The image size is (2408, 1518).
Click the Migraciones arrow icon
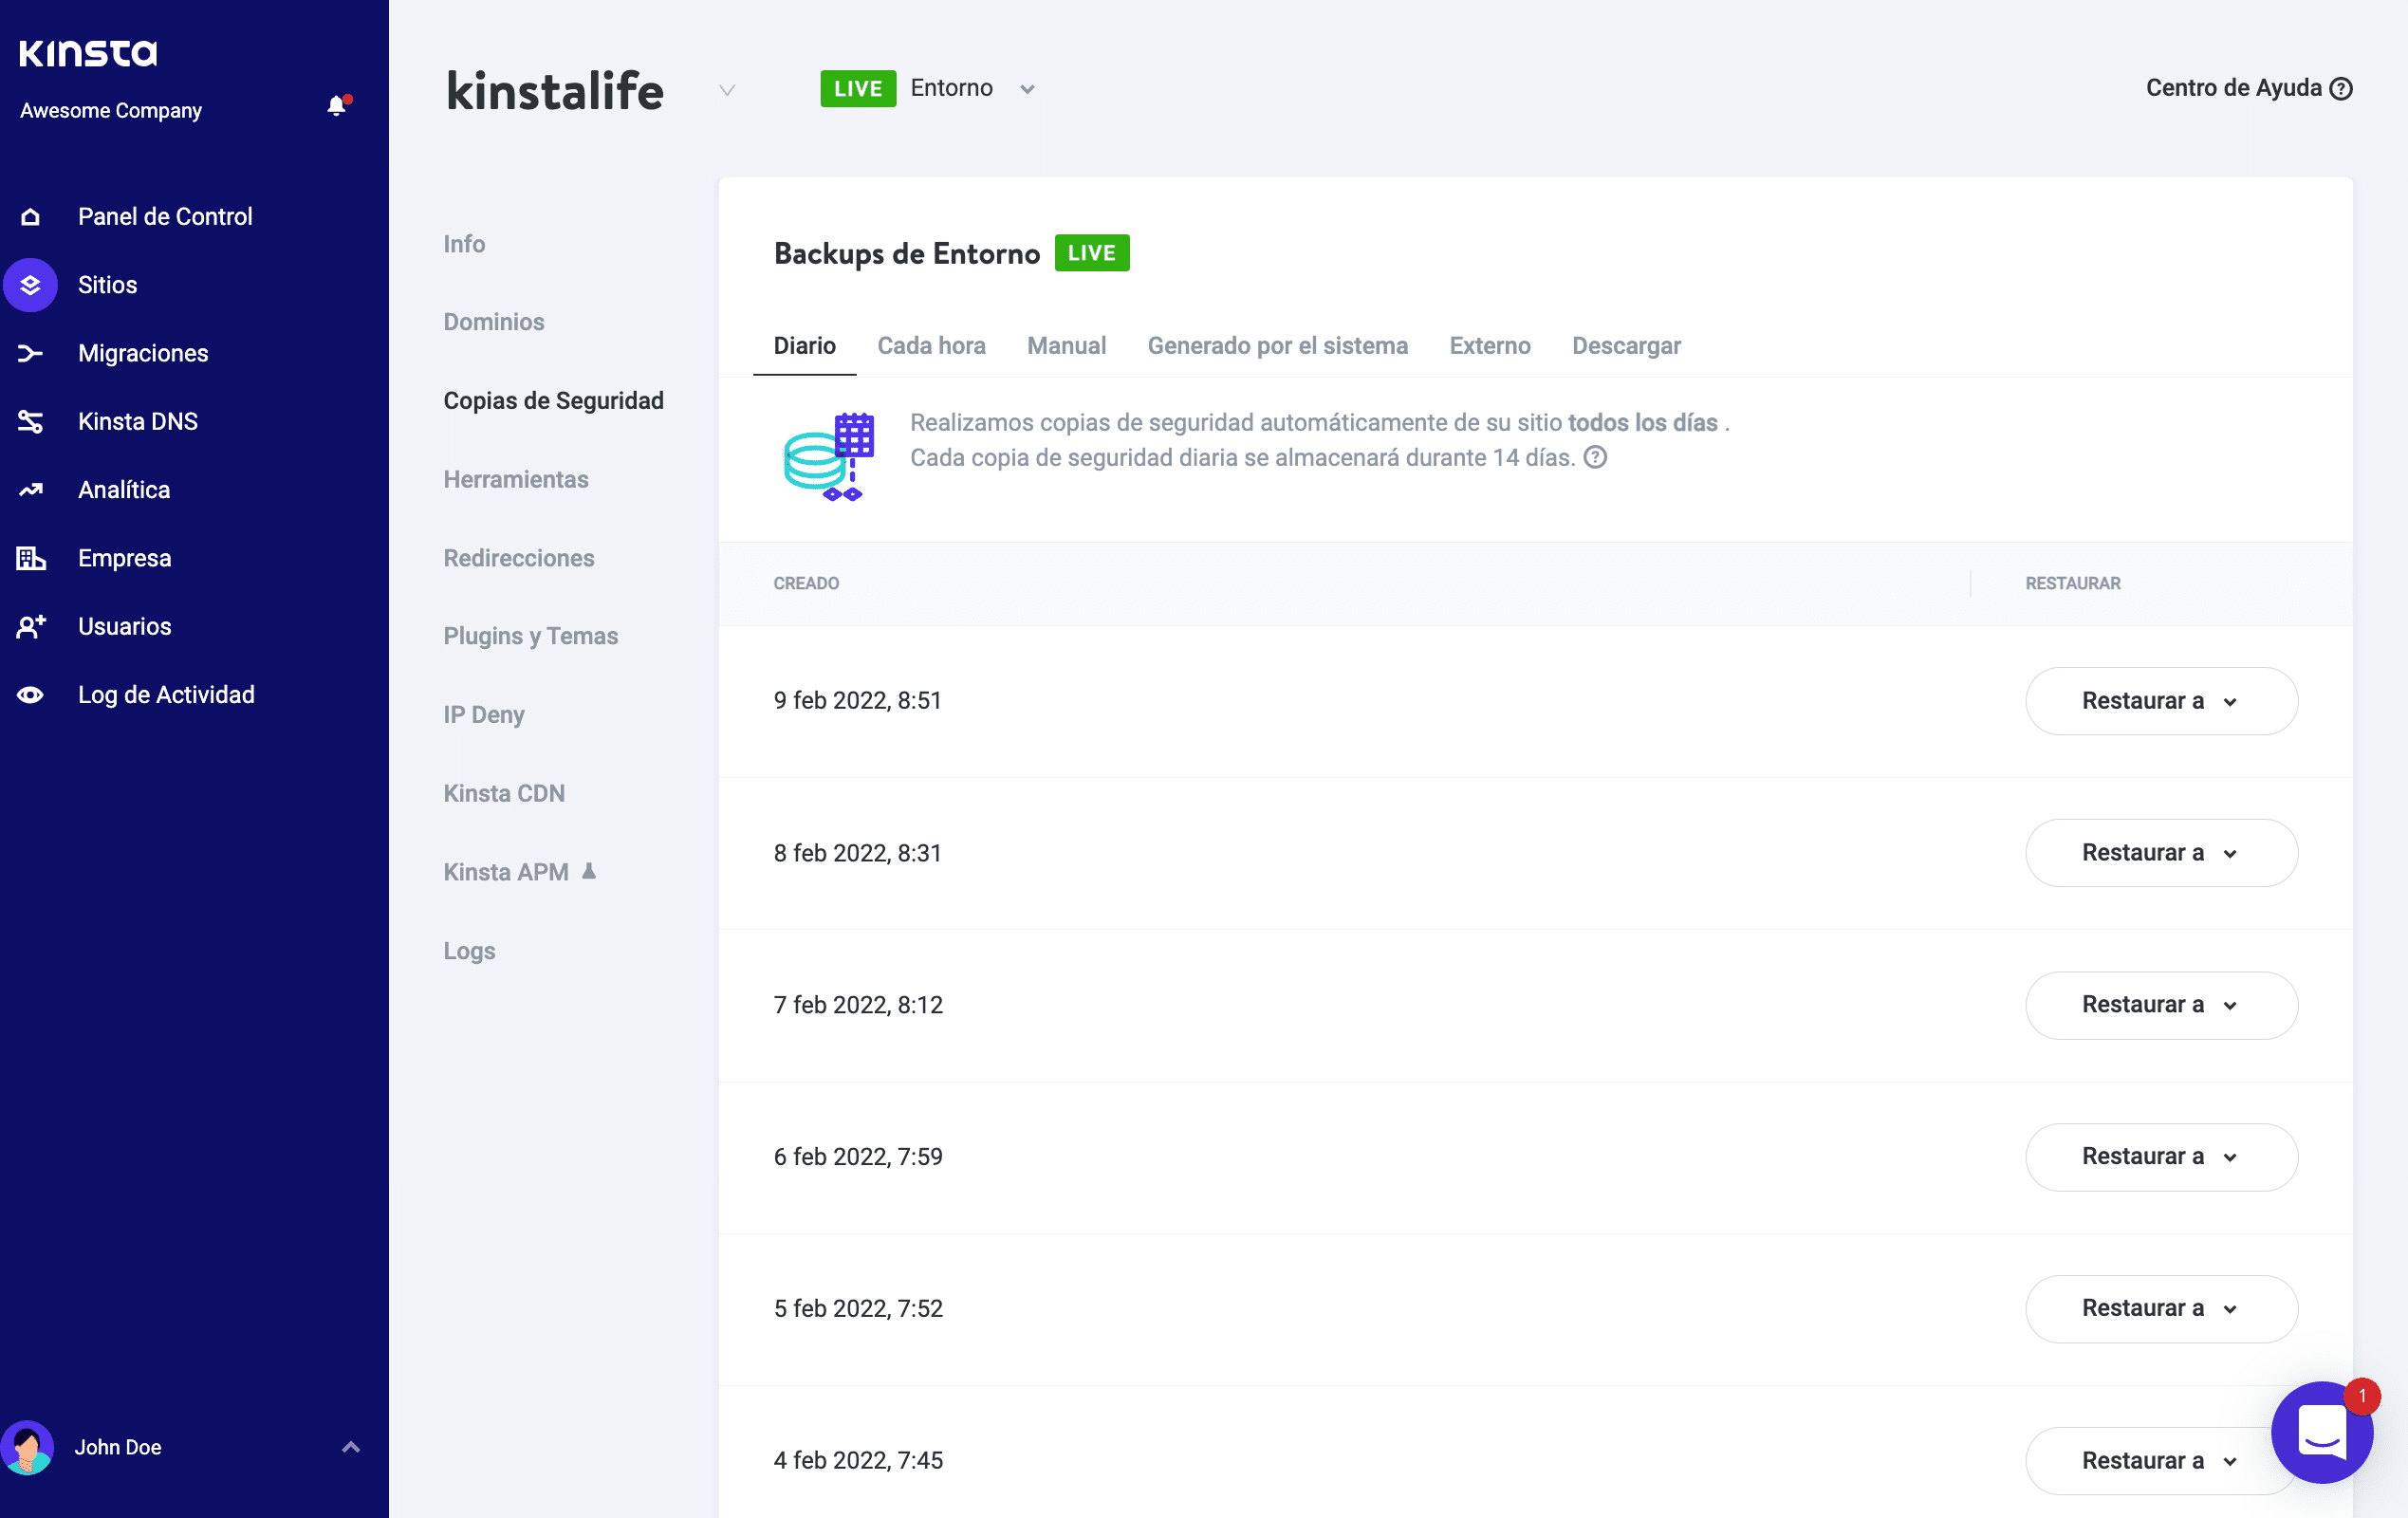coord(31,353)
